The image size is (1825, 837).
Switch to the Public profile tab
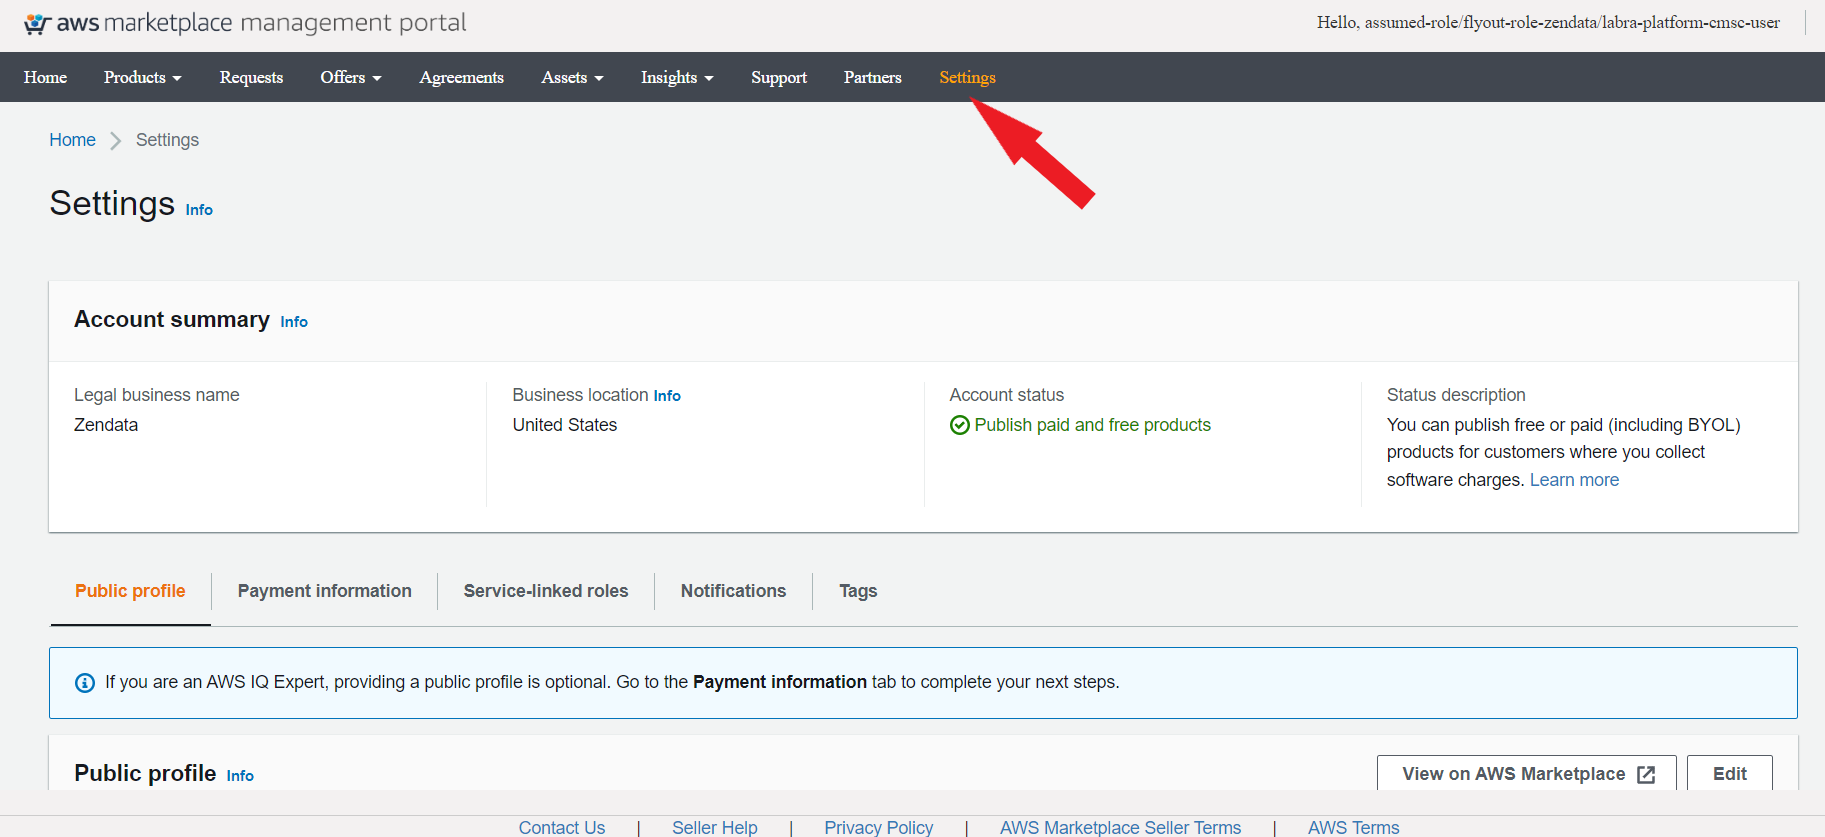click(130, 591)
